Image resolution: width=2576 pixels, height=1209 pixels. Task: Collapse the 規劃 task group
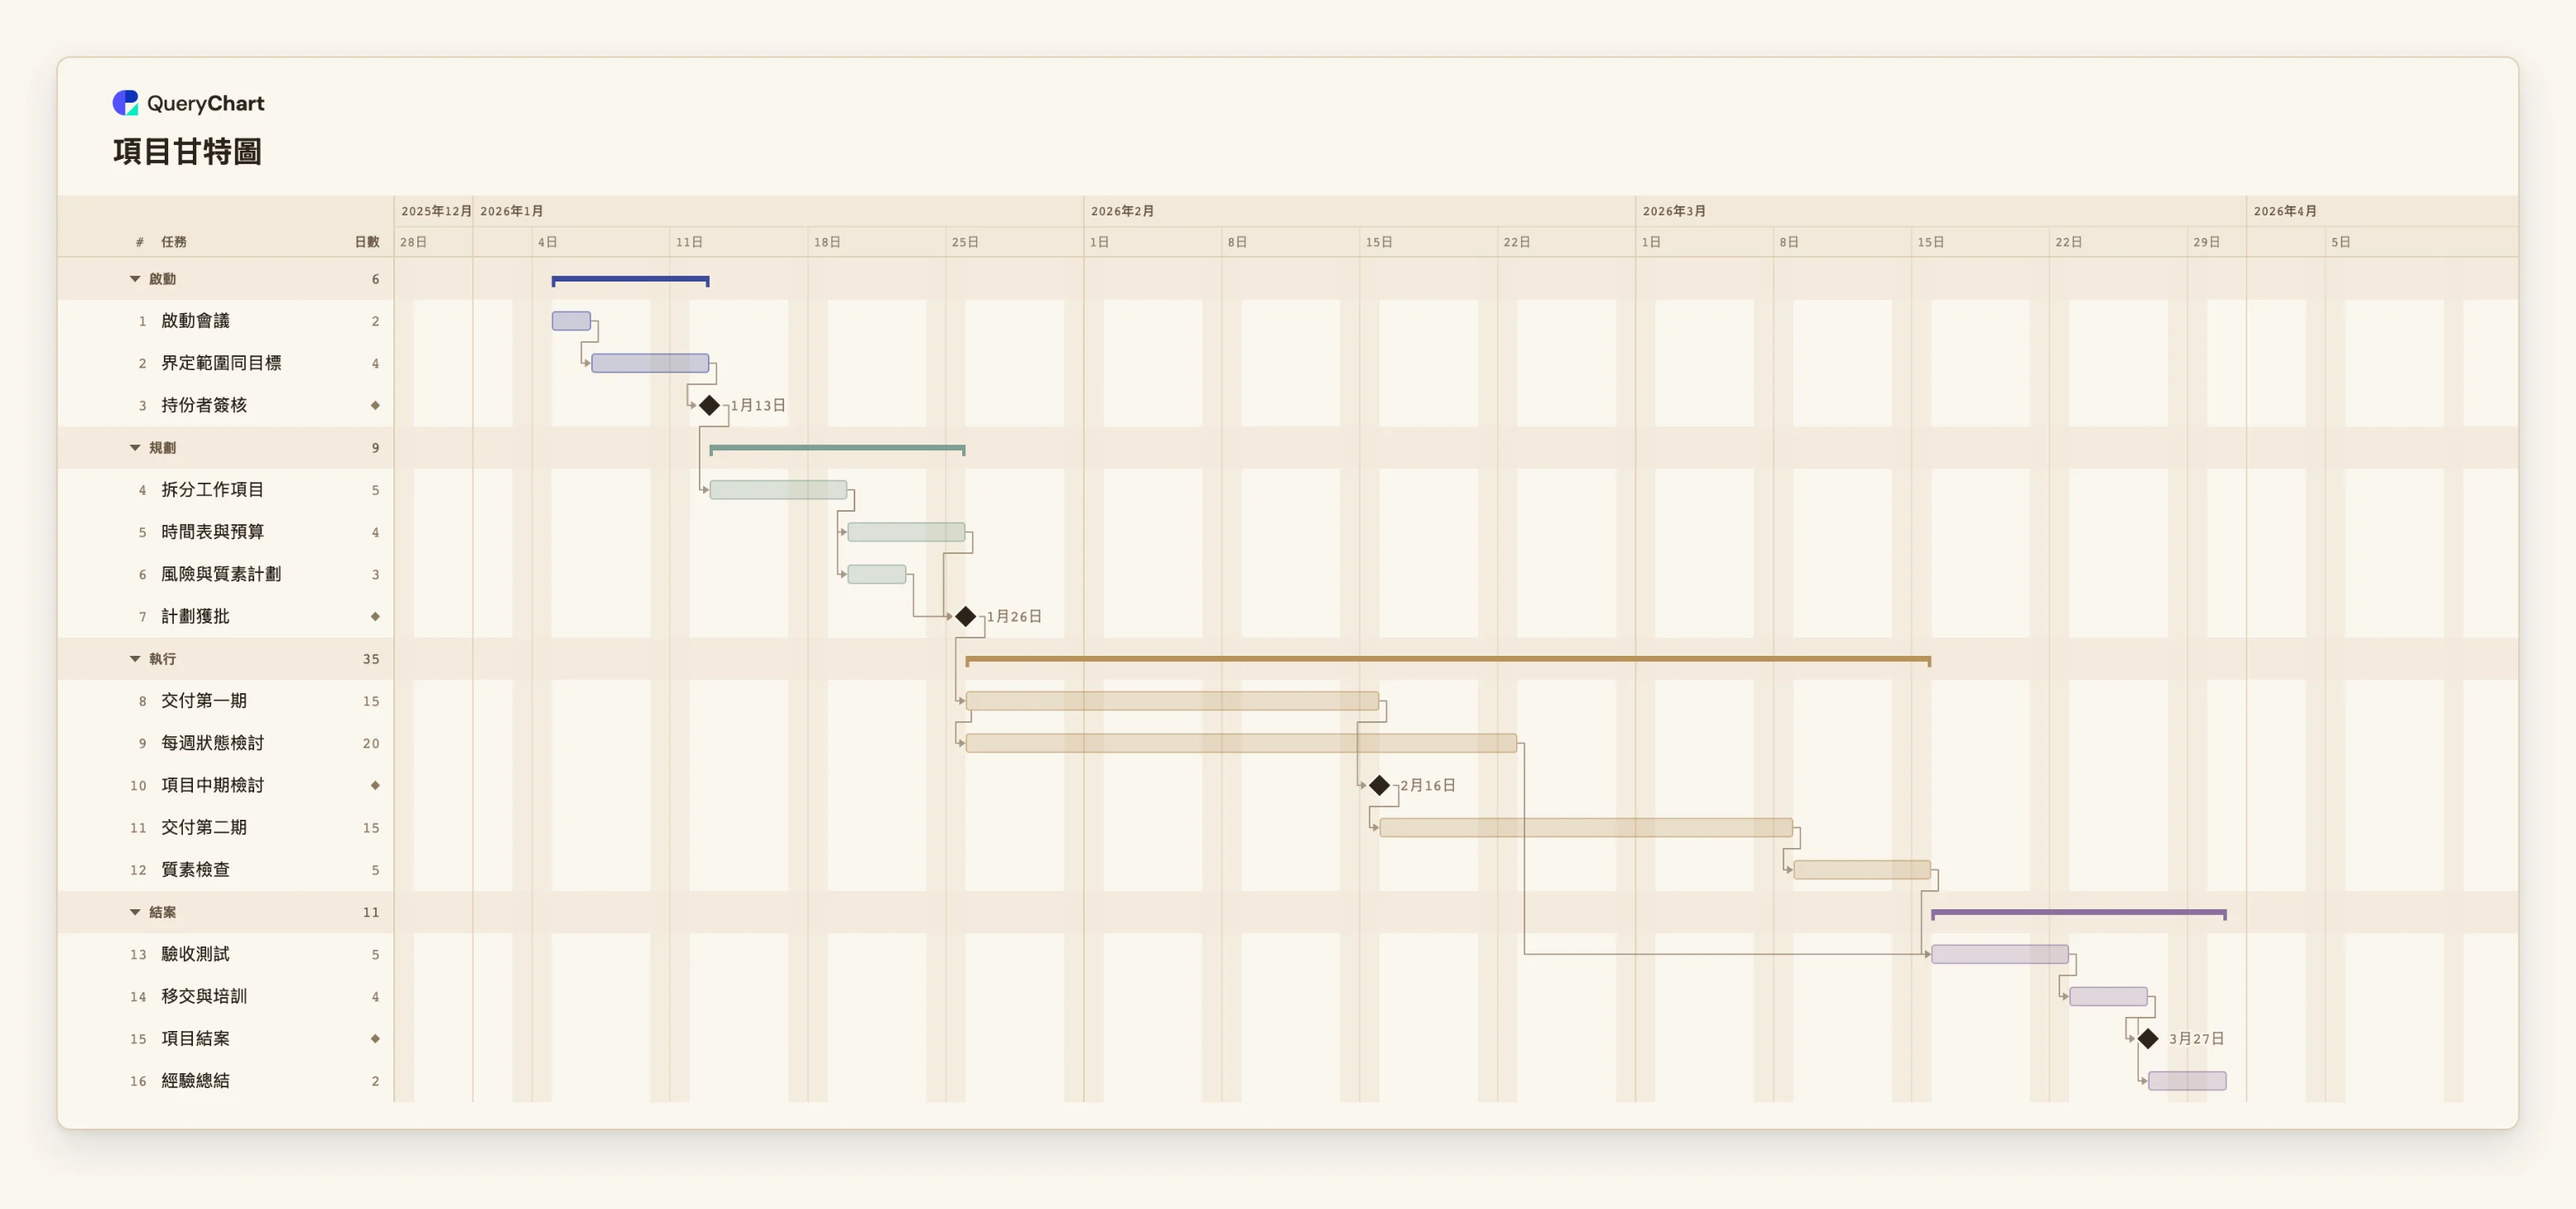coord(135,448)
